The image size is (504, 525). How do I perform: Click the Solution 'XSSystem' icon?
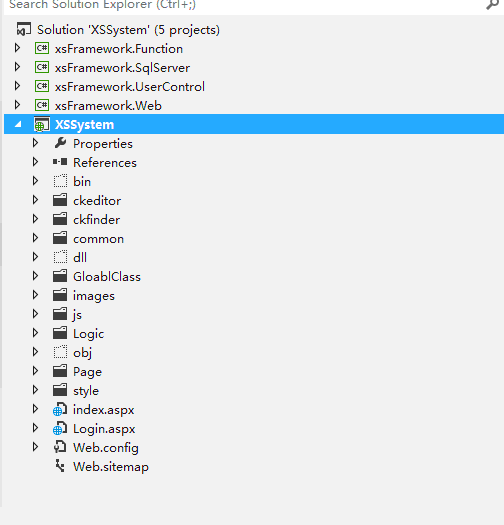(x=24, y=29)
